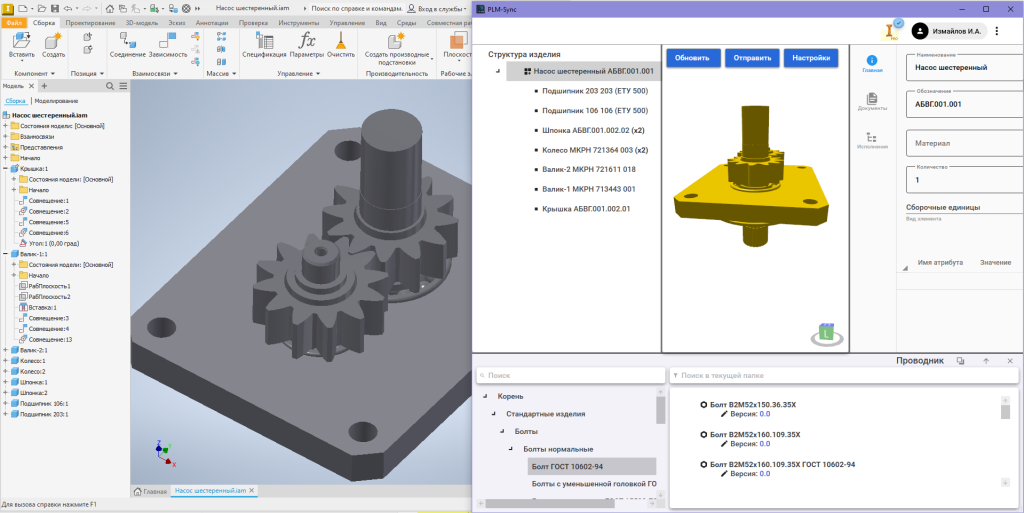Open the Спецификация bill of materials

[x=265, y=41]
